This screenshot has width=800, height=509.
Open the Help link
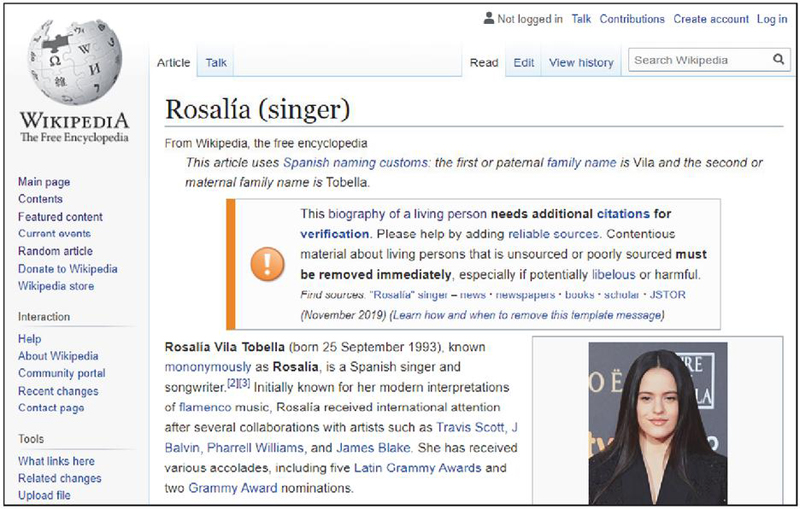30,339
